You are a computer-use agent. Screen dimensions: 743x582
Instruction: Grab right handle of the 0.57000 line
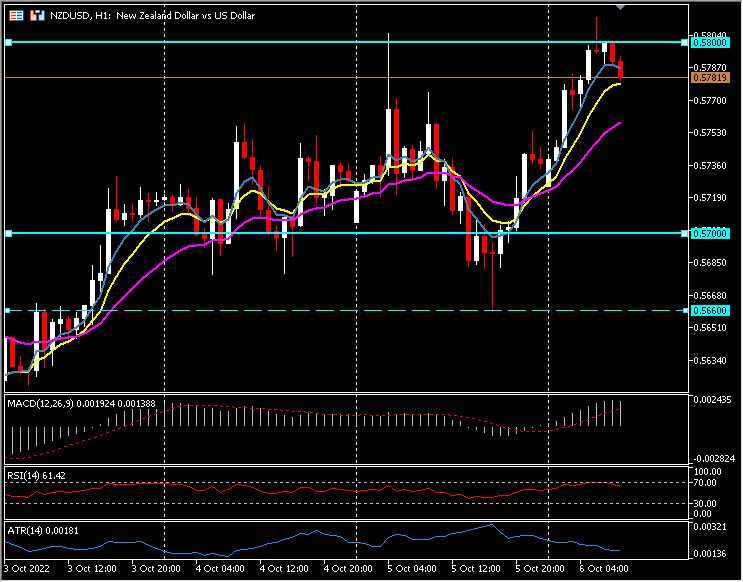[x=685, y=233]
